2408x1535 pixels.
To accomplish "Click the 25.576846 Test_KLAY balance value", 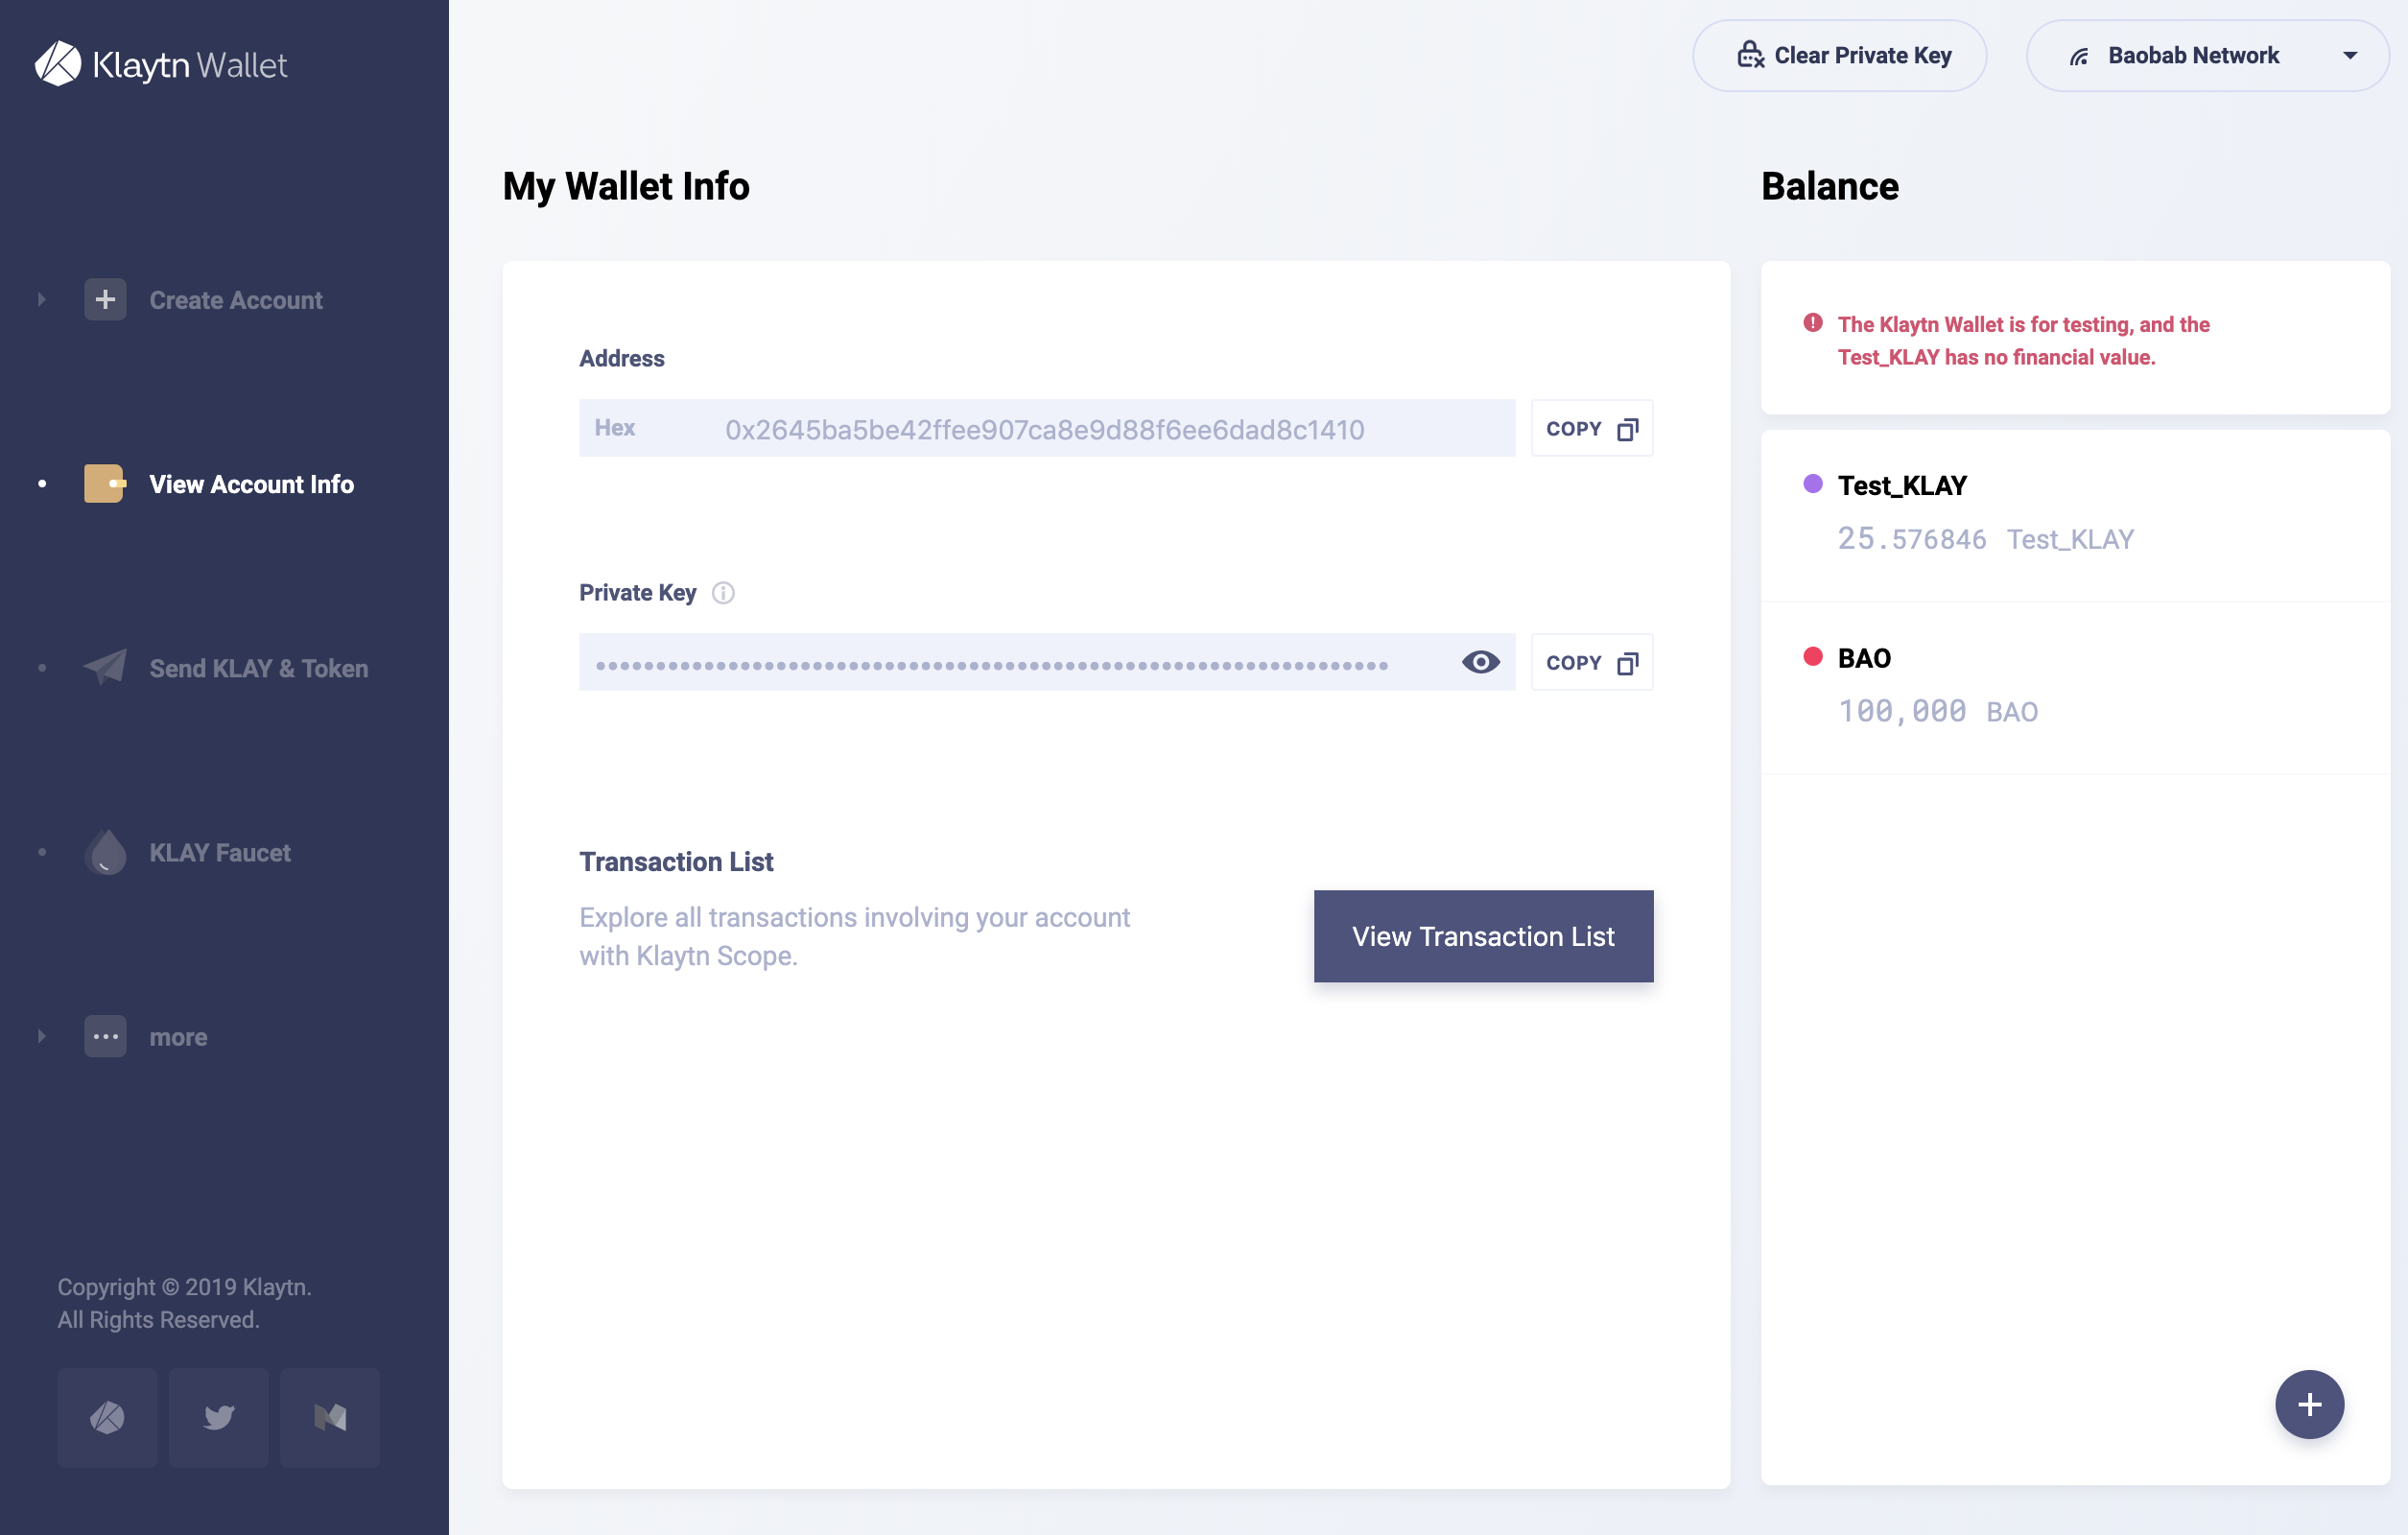I will click(x=1985, y=539).
